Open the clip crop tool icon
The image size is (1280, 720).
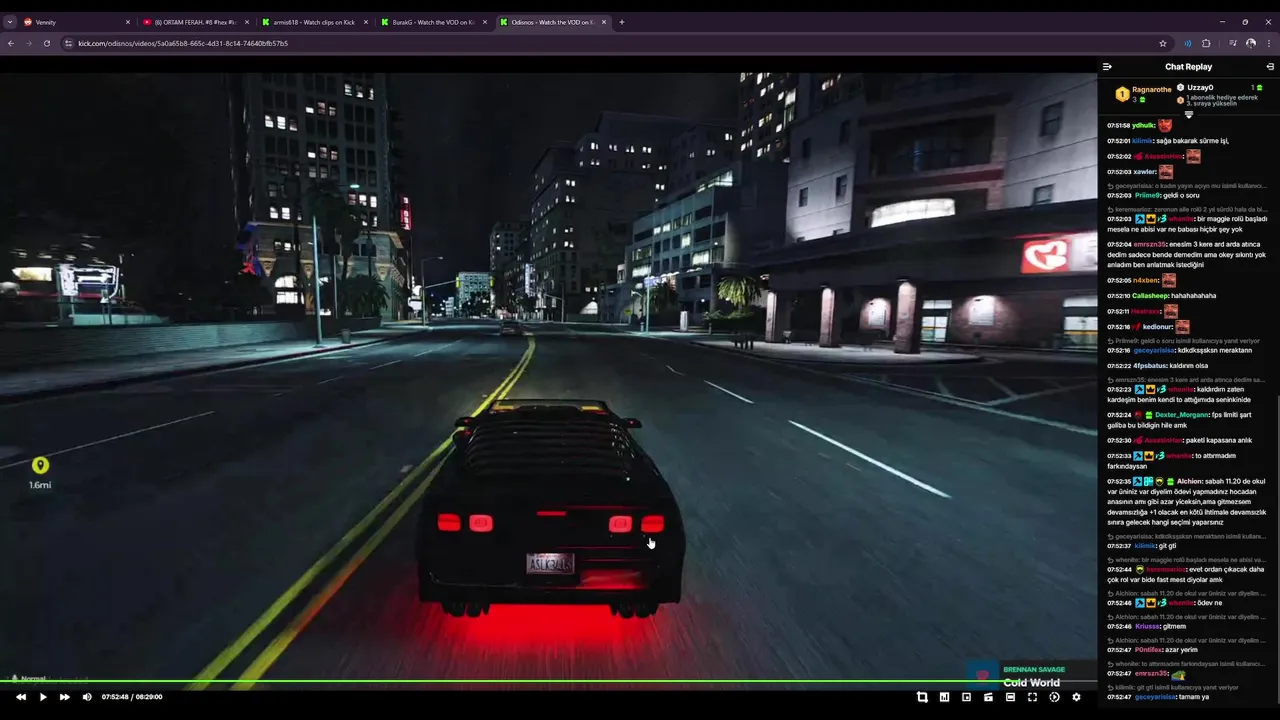pyautogui.click(x=922, y=697)
